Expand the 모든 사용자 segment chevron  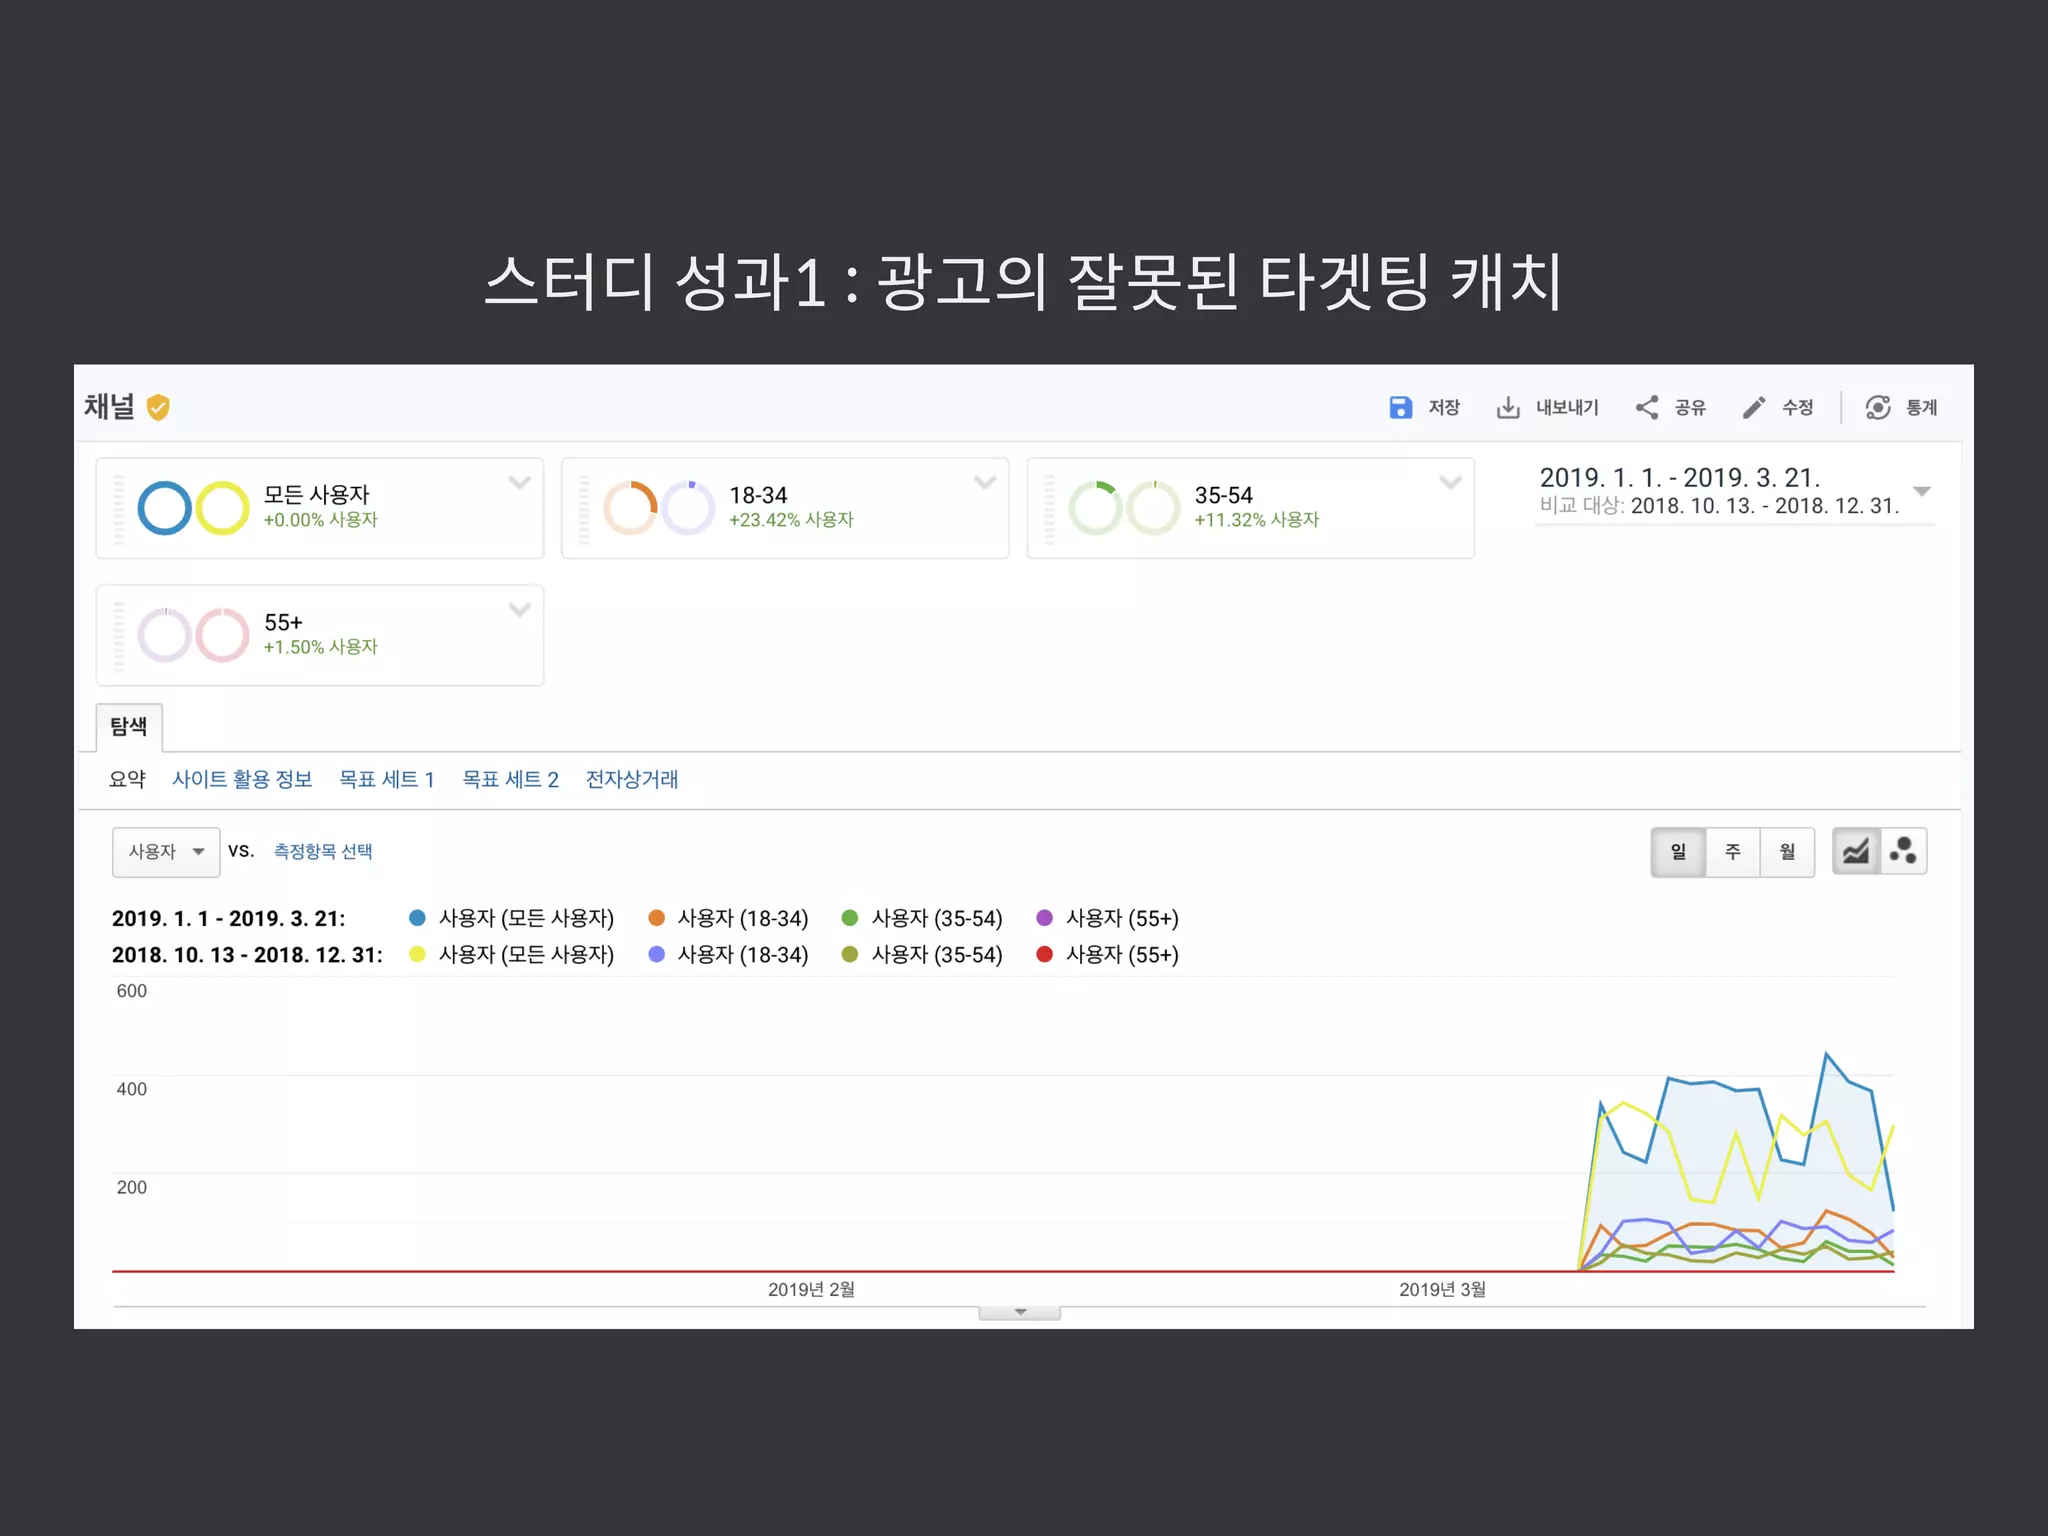point(519,483)
